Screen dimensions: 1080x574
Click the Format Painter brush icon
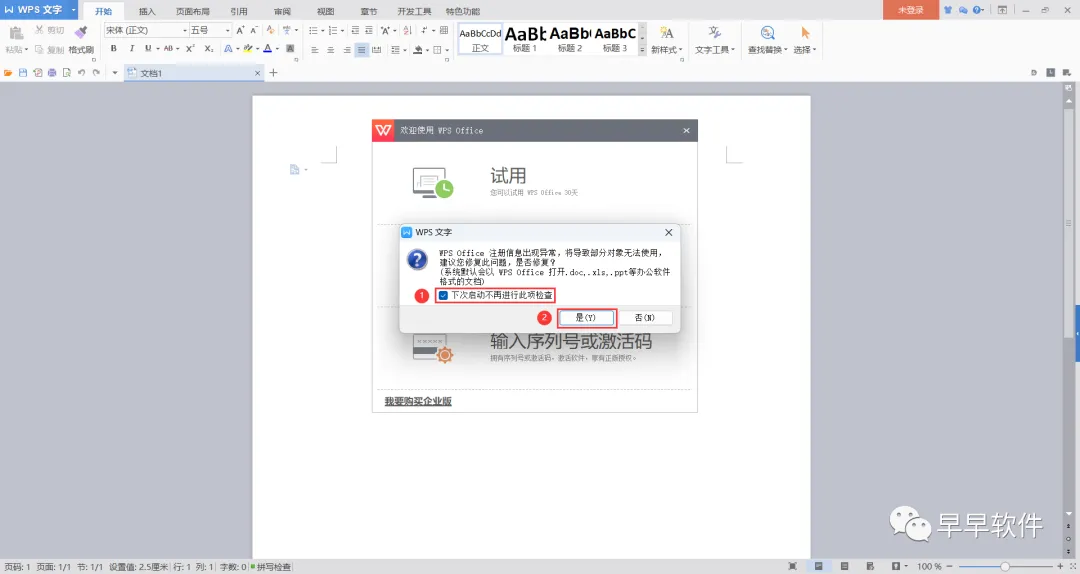point(81,32)
